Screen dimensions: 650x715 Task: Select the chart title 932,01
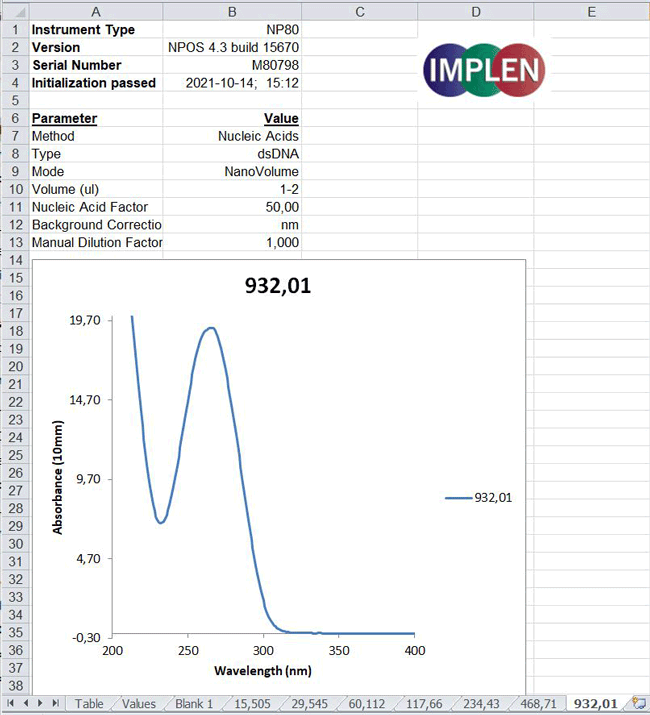click(x=278, y=285)
